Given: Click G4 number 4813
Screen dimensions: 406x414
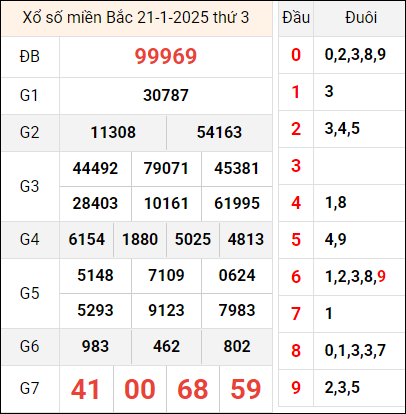Looking at the screenshot, I should tap(246, 239).
